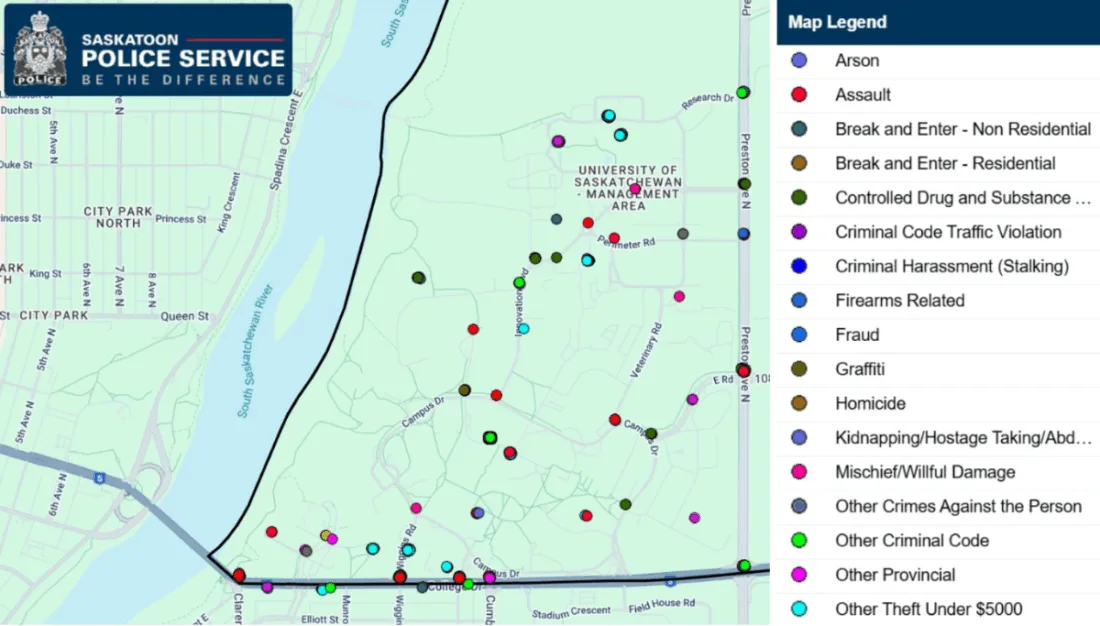Click the Criminal Code Traffic Violation color swatch
Viewport: 1100px width, 626px height.
(x=800, y=231)
